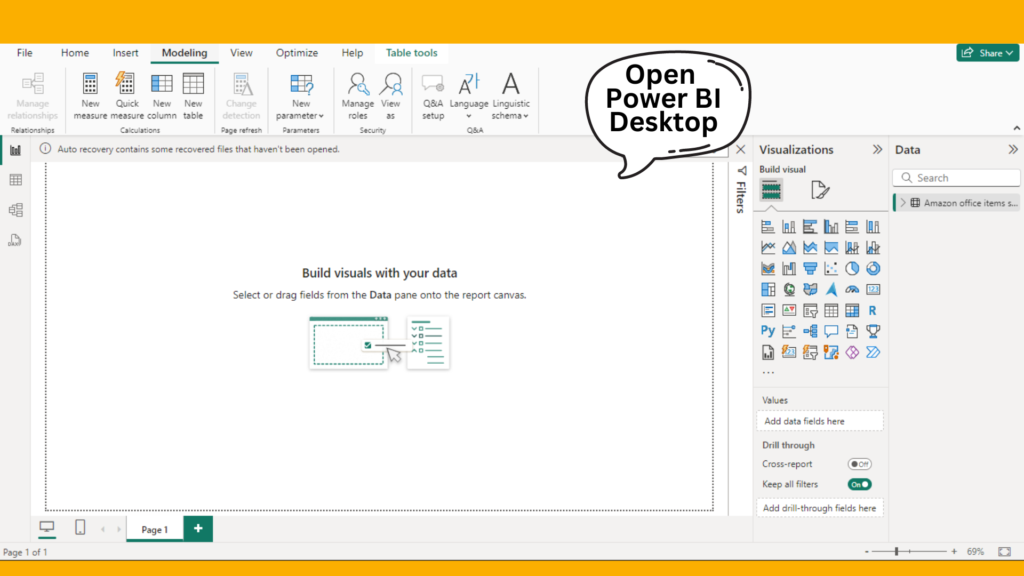1024x576 pixels.
Task: Switch to Table view in left sidebar
Action: 16,180
